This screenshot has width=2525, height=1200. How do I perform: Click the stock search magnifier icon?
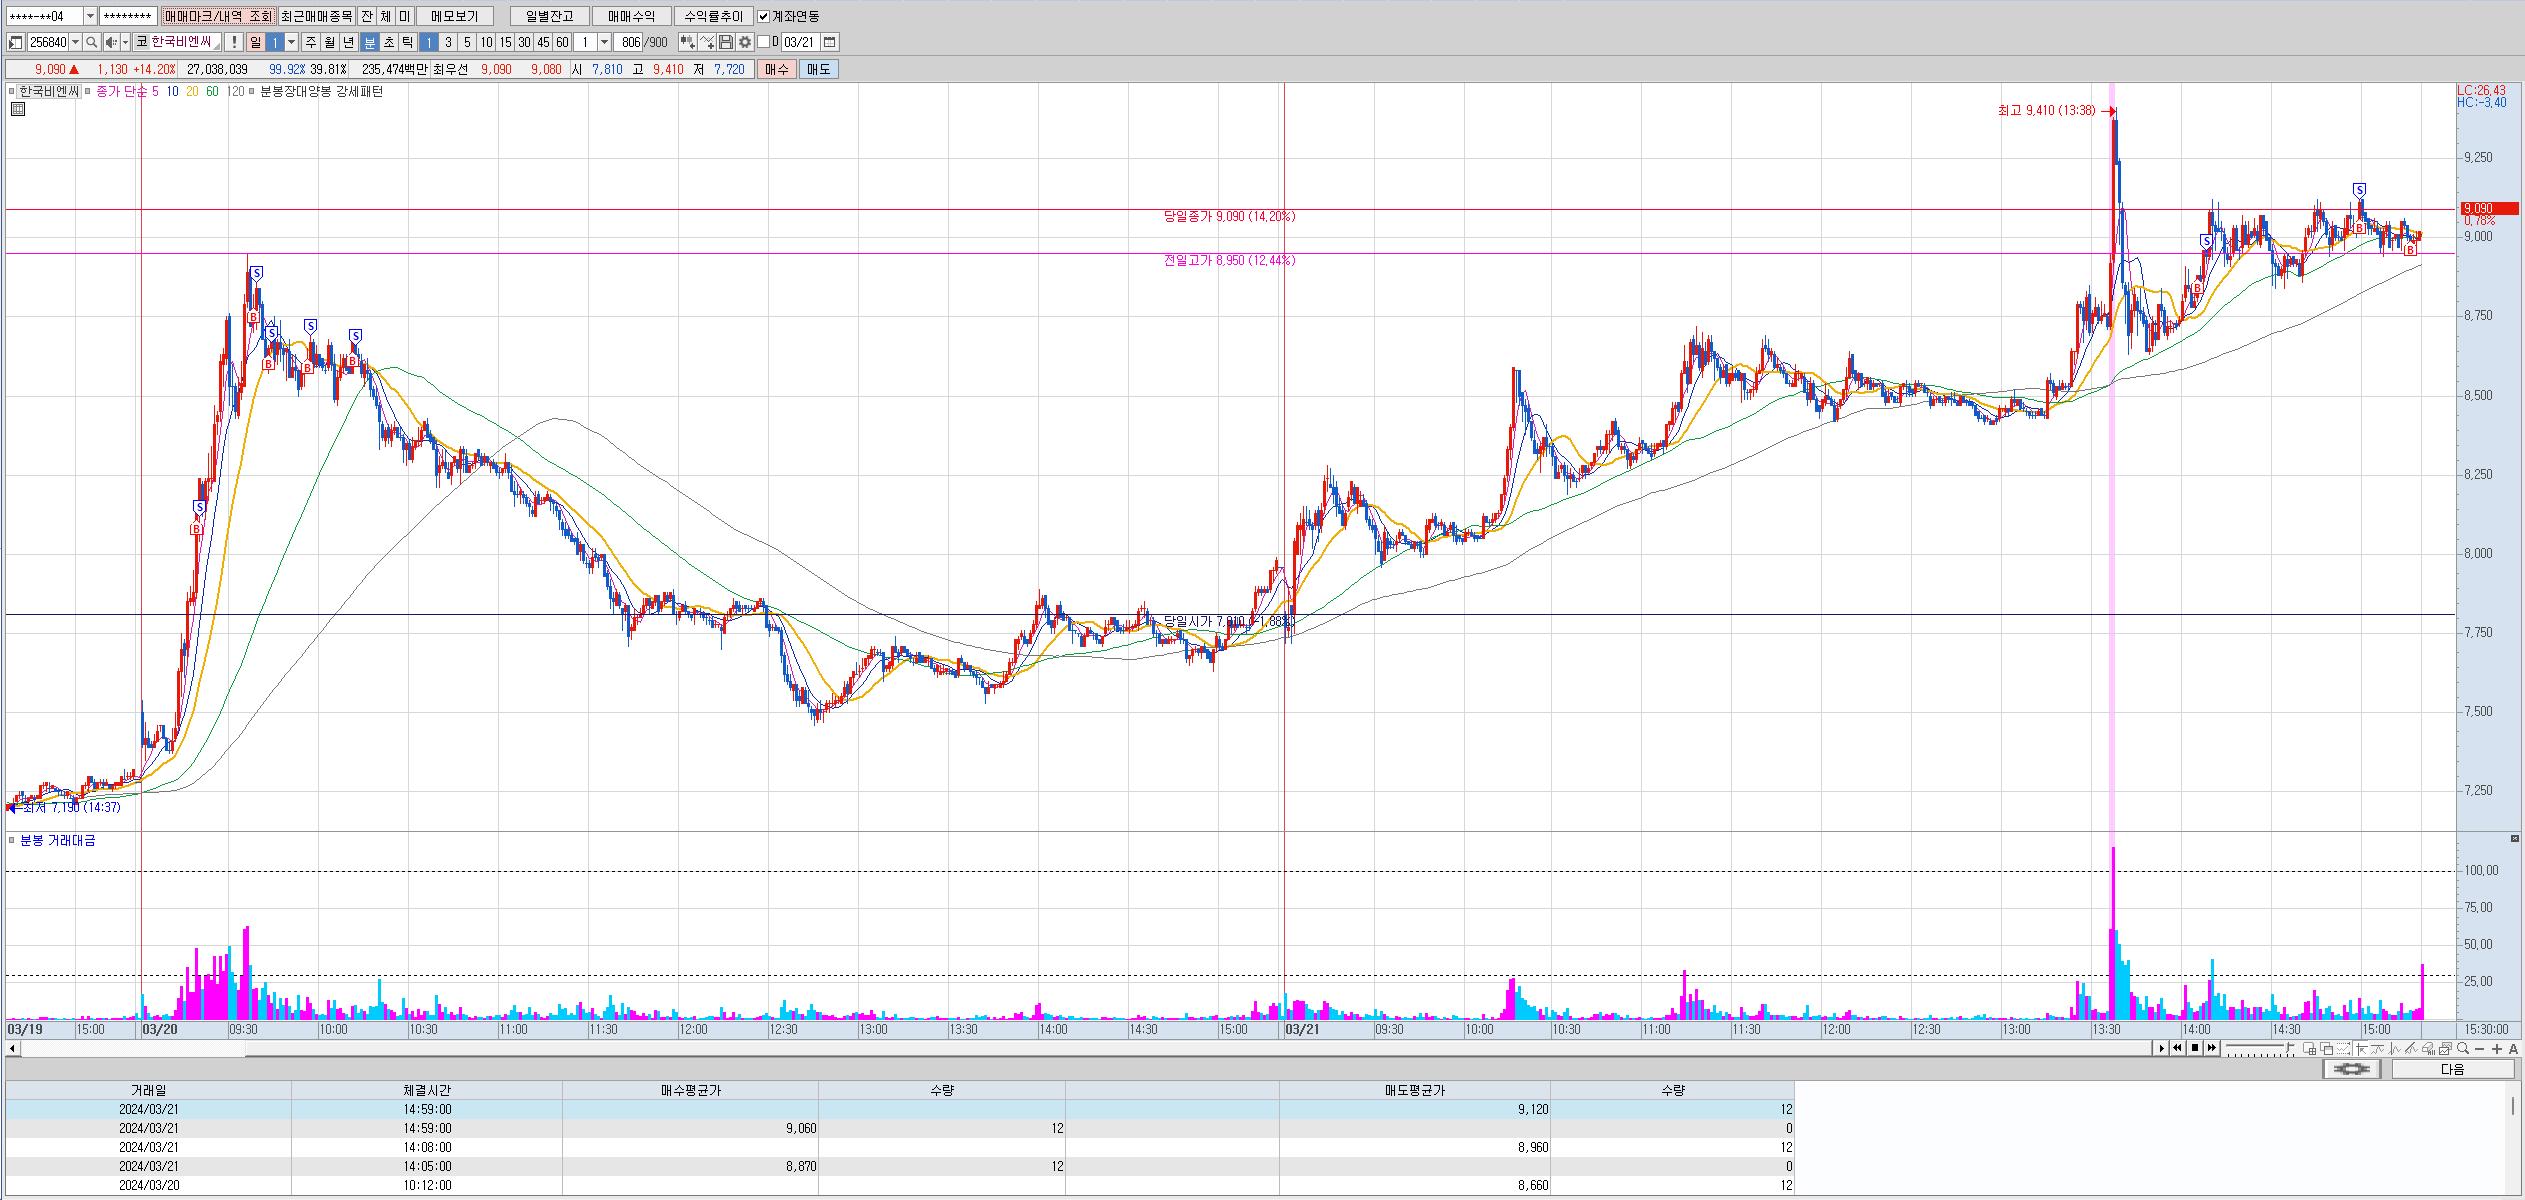91,42
